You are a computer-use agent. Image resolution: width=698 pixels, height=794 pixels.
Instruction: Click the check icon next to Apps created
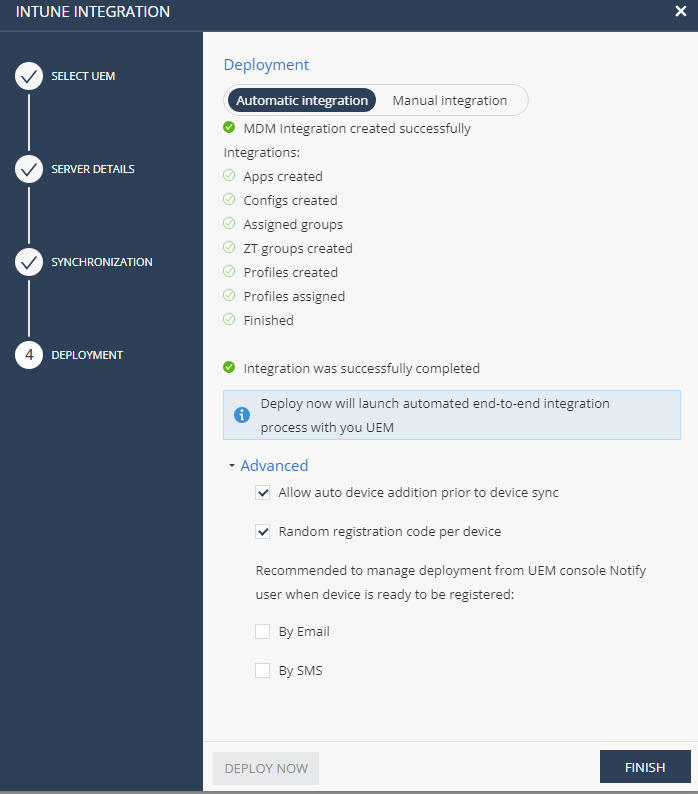pos(229,175)
